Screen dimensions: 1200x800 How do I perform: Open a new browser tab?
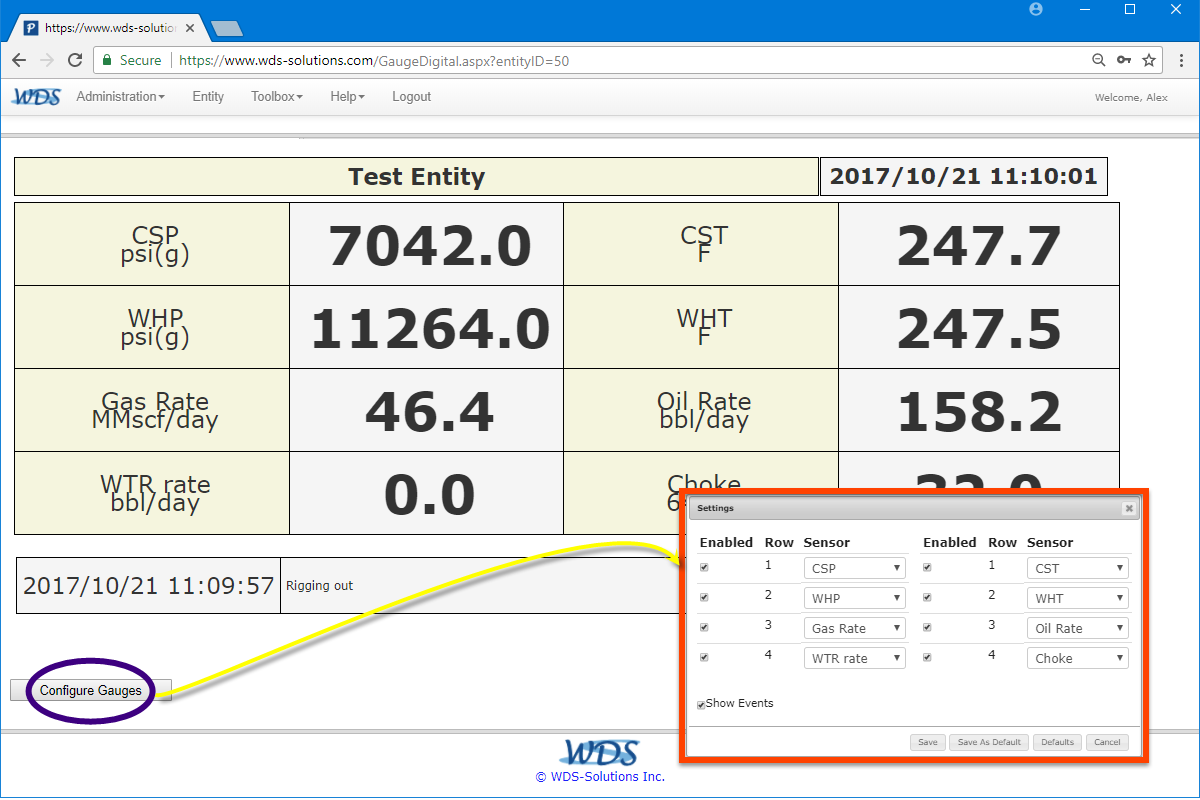[227, 29]
